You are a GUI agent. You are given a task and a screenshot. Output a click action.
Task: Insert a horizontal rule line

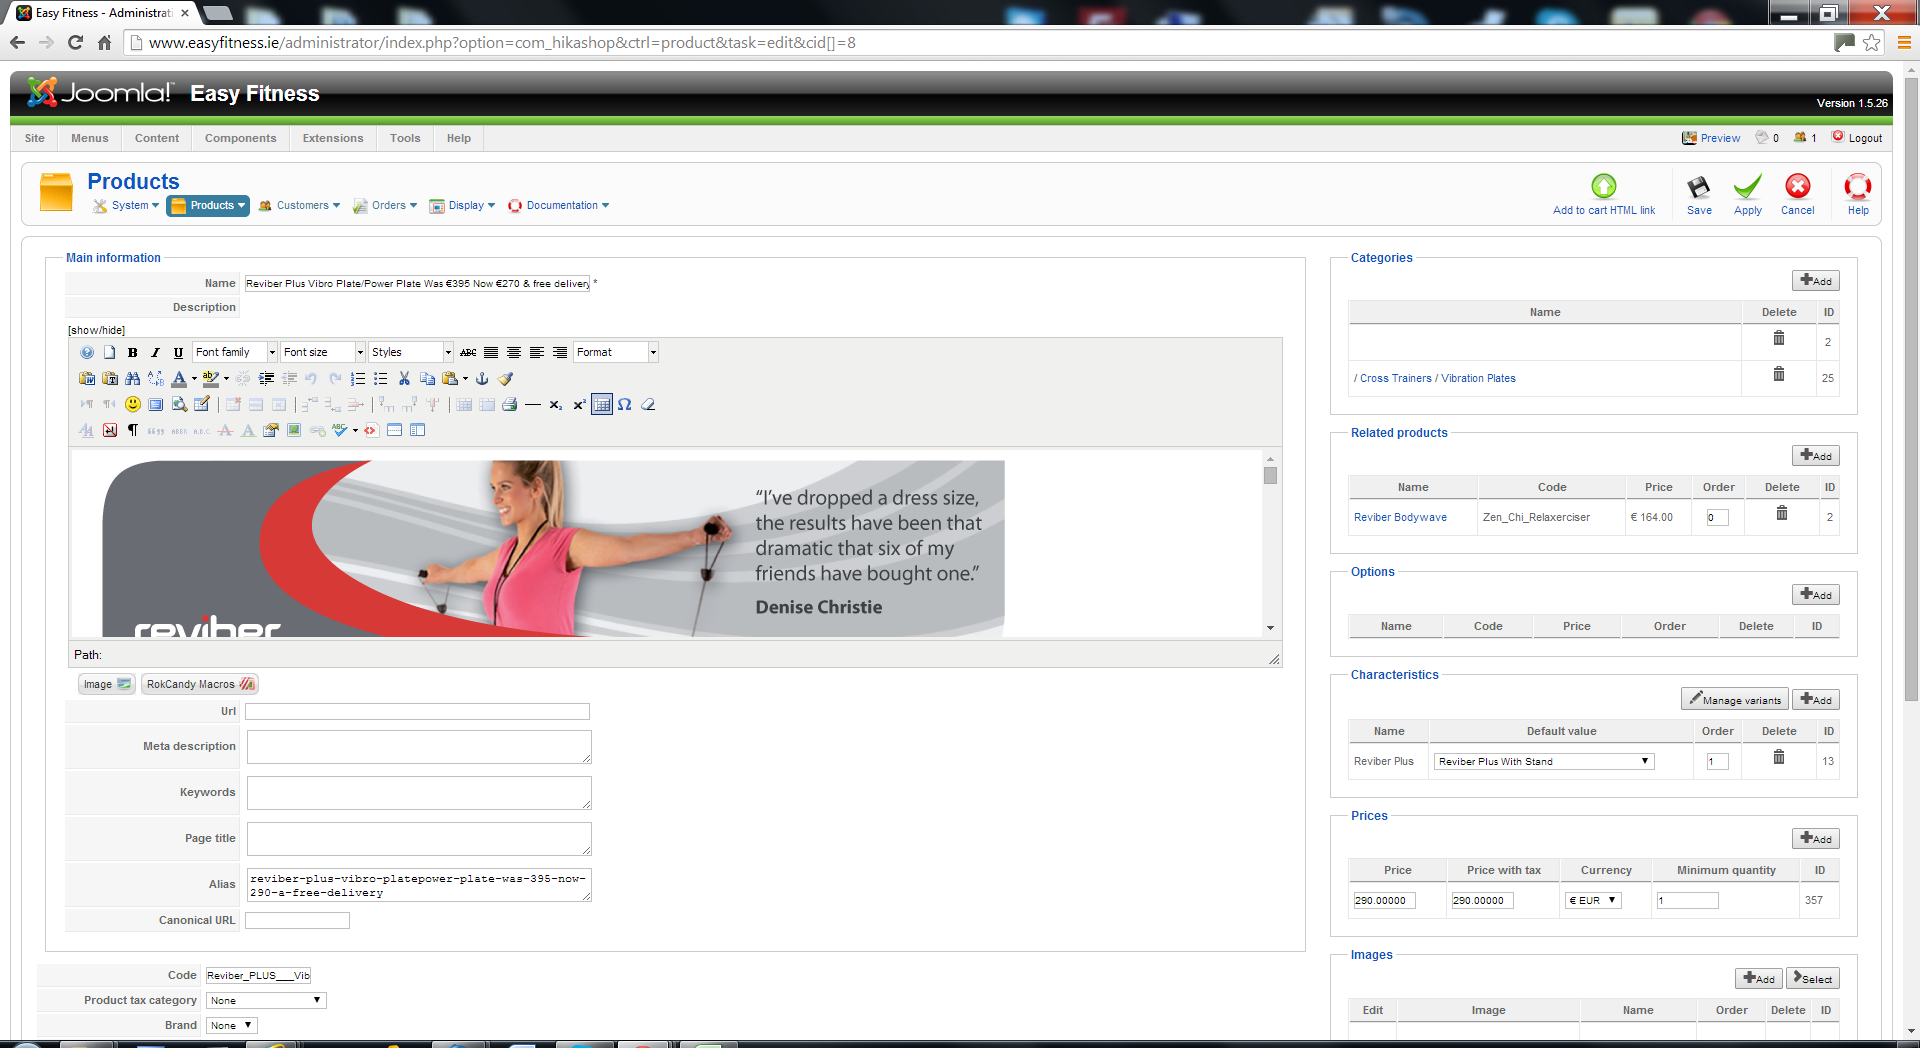tap(533, 404)
